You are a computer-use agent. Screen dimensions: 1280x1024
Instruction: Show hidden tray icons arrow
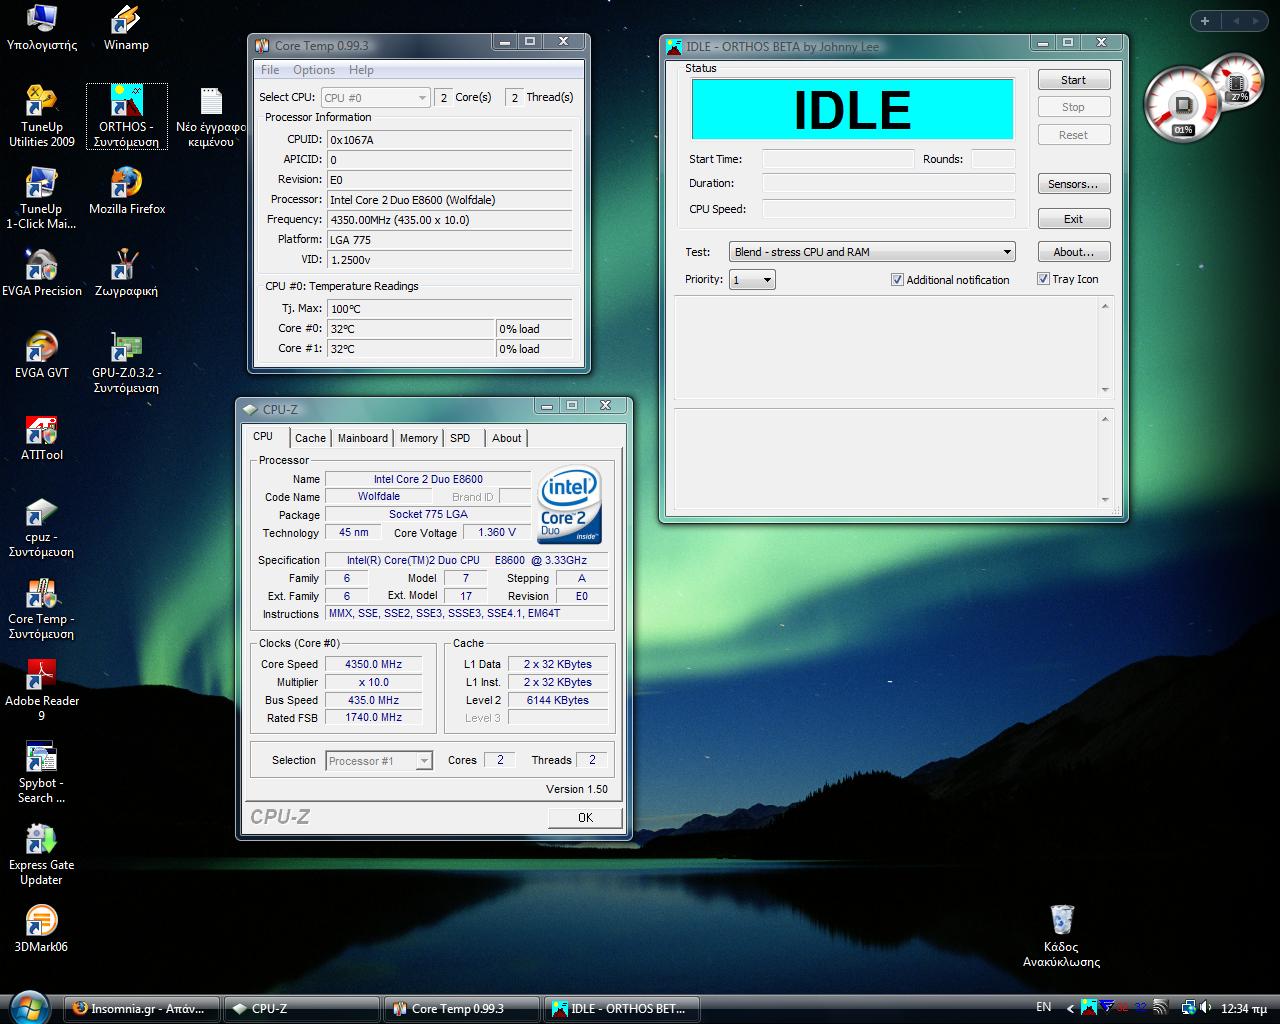click(x=1070, y=1008)
